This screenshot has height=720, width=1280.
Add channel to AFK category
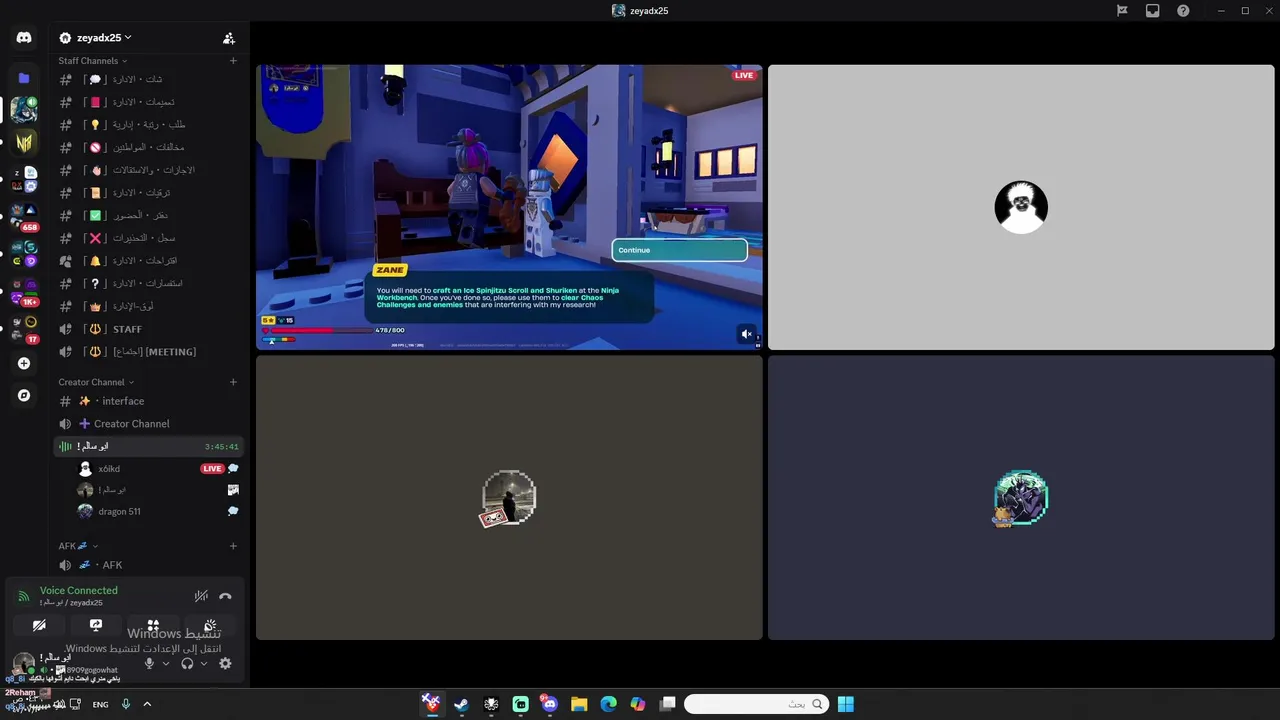click(x=233, y=546)
